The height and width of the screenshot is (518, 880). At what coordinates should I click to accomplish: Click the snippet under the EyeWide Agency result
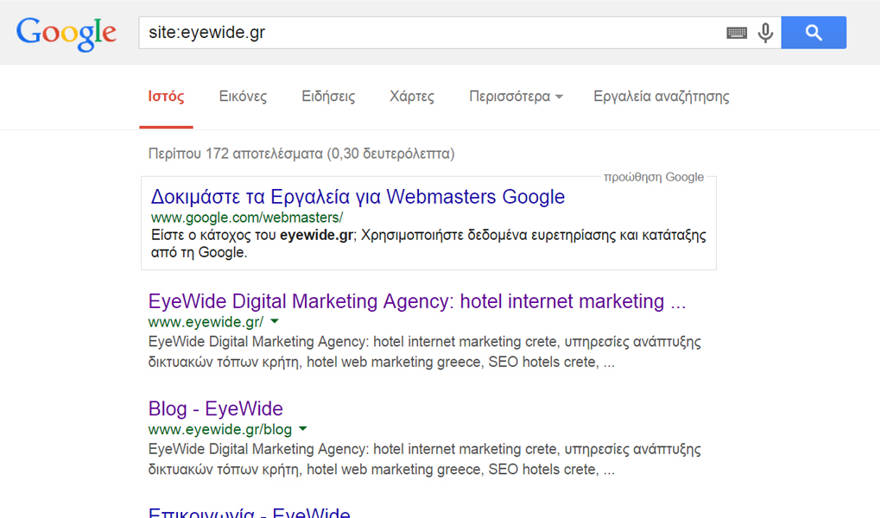click(x=425, y=352)
